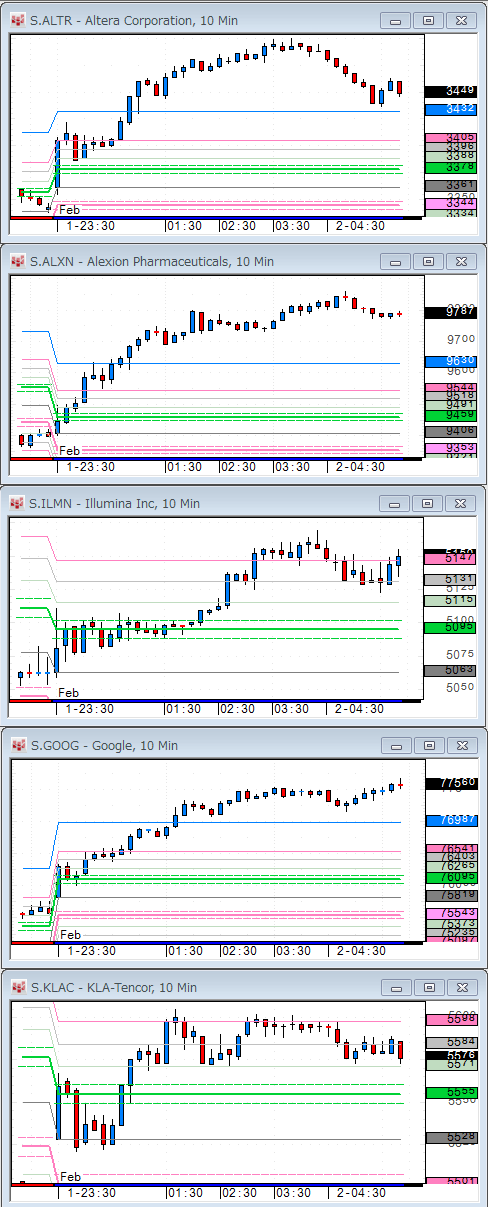Click the gray 5131 price label on ILMN
The height and width of the screenshot is (1207, 488).
[x=451, y=579]
